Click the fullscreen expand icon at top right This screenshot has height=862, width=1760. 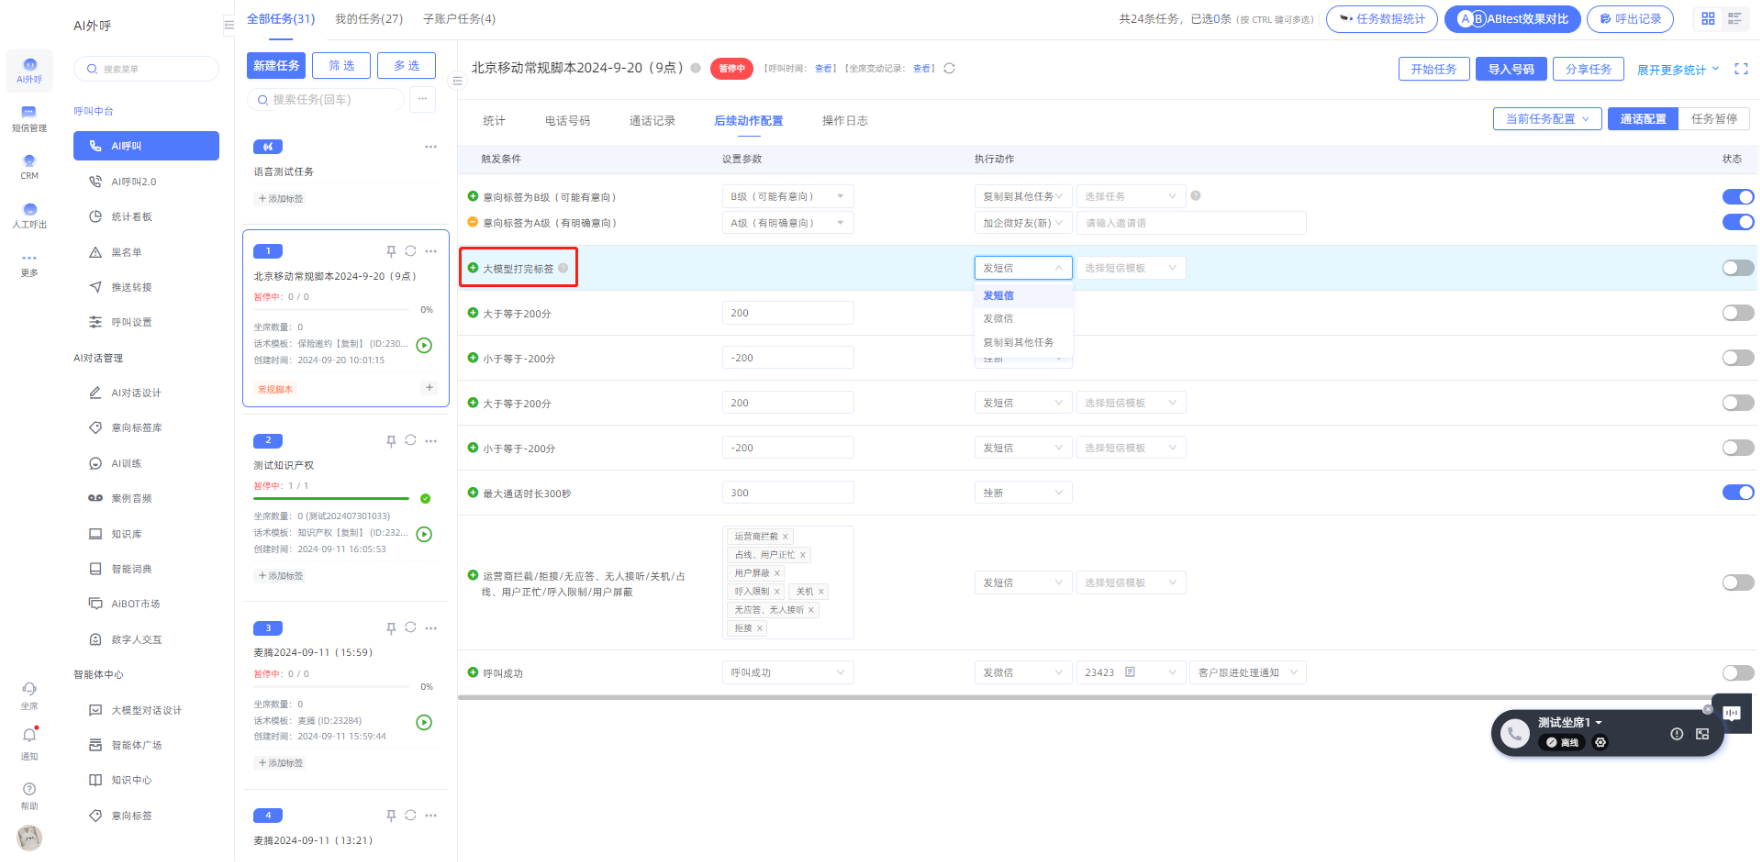click(1741, 69)
